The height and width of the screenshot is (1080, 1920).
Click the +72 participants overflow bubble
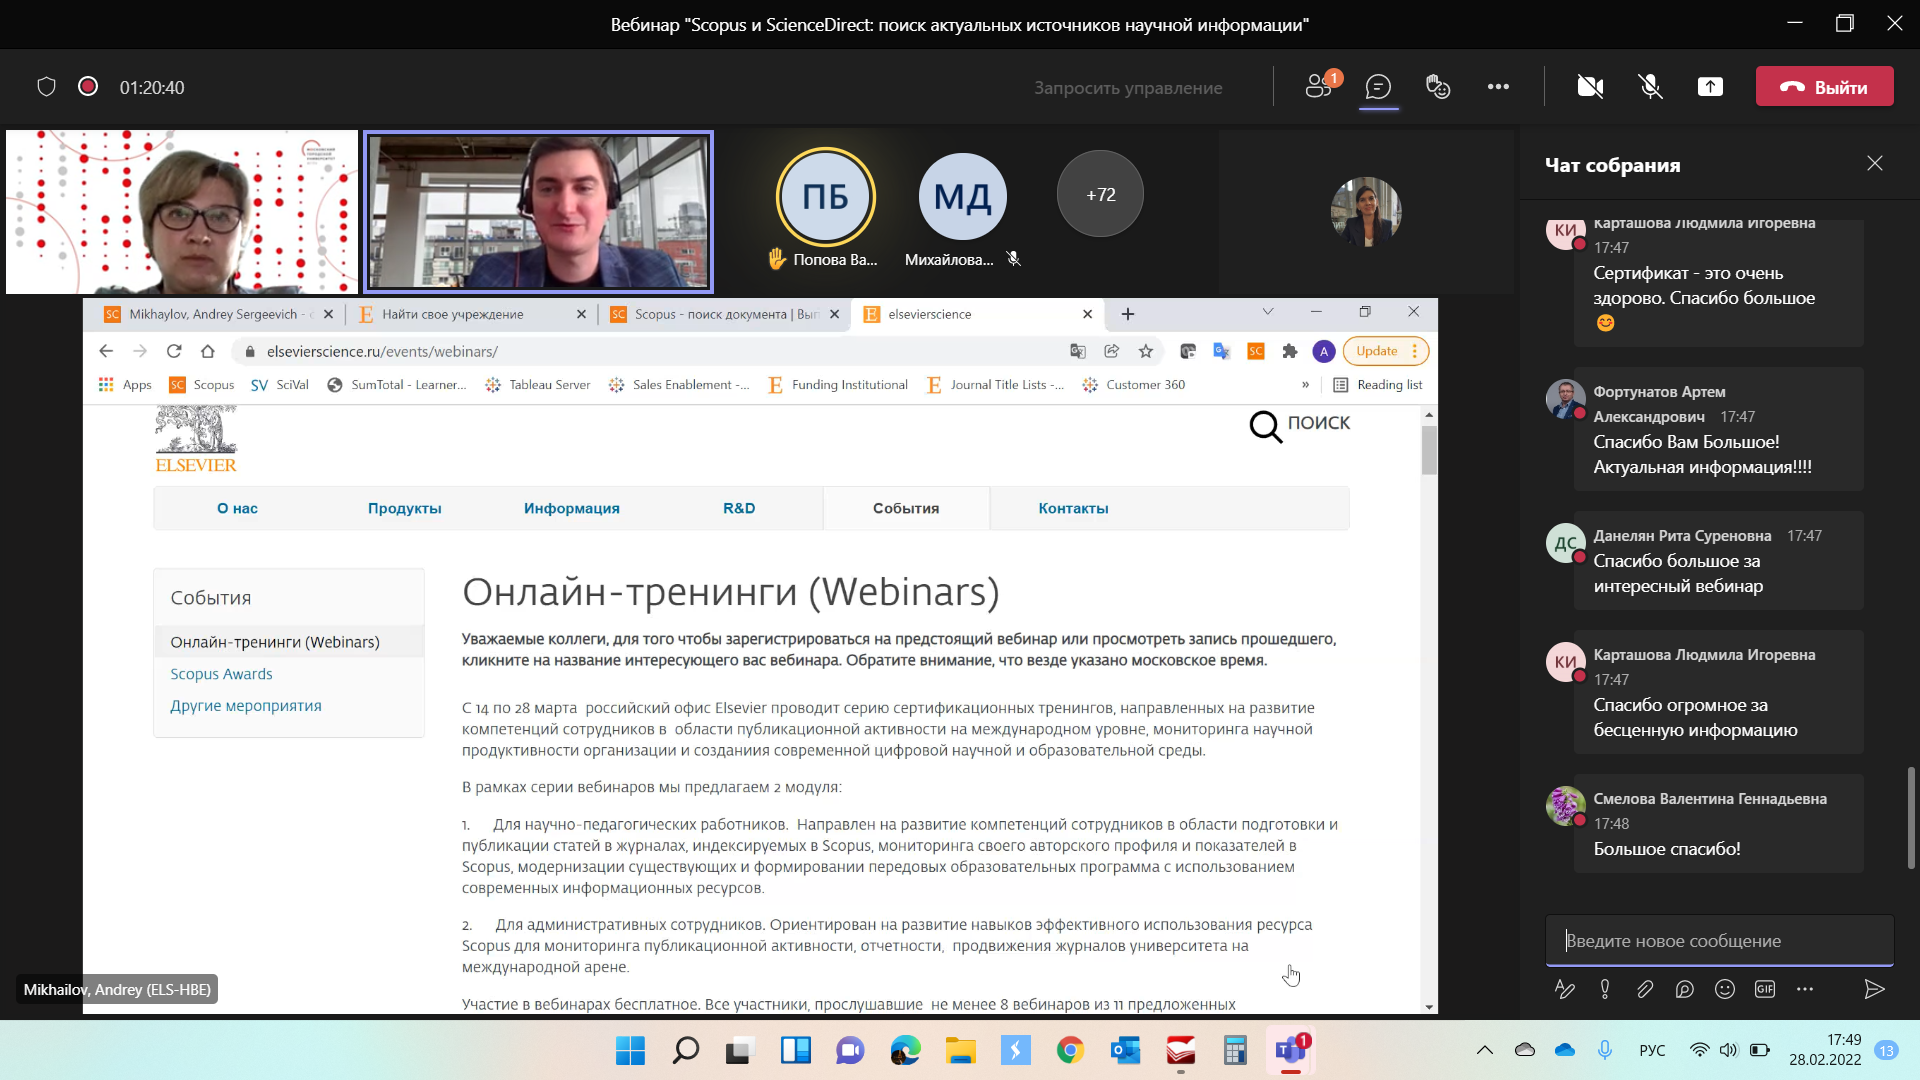(1100, 194)
